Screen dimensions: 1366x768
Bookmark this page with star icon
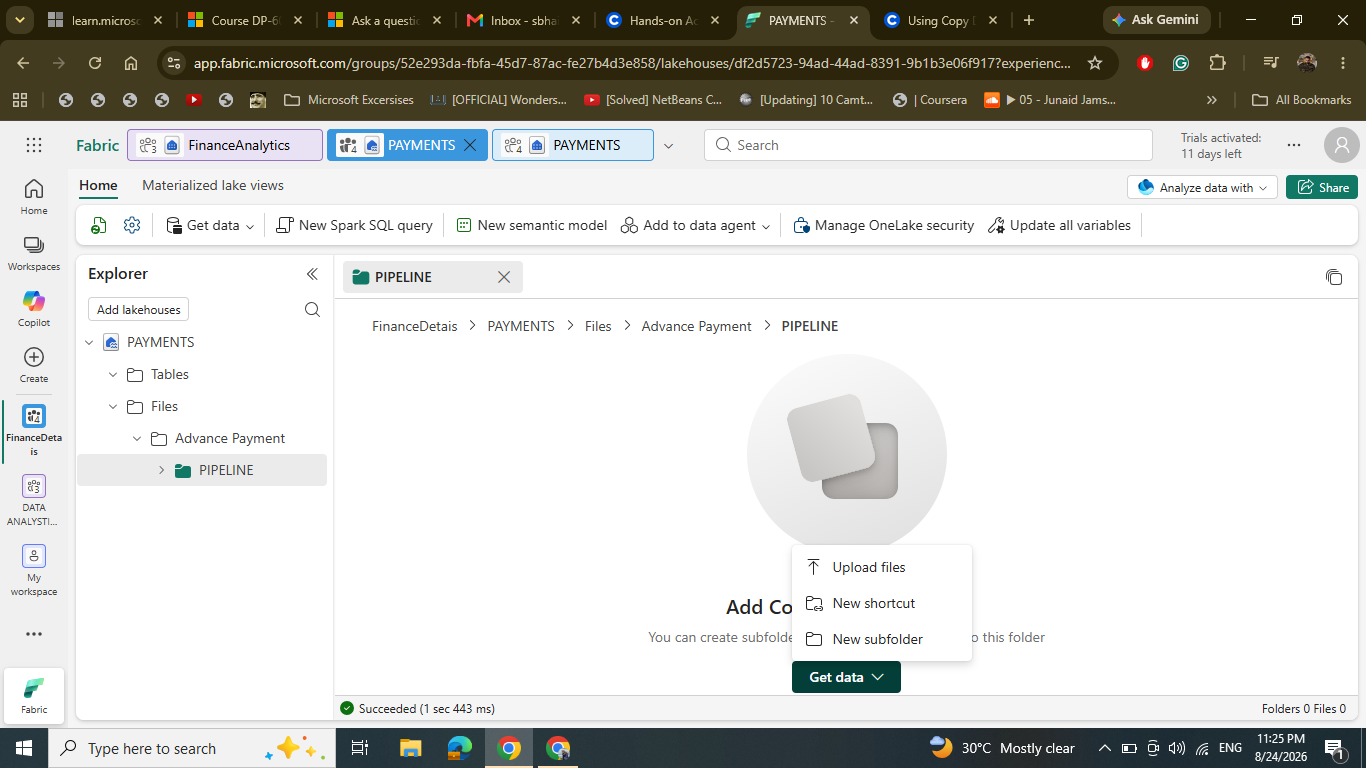tap(1095, 62)
